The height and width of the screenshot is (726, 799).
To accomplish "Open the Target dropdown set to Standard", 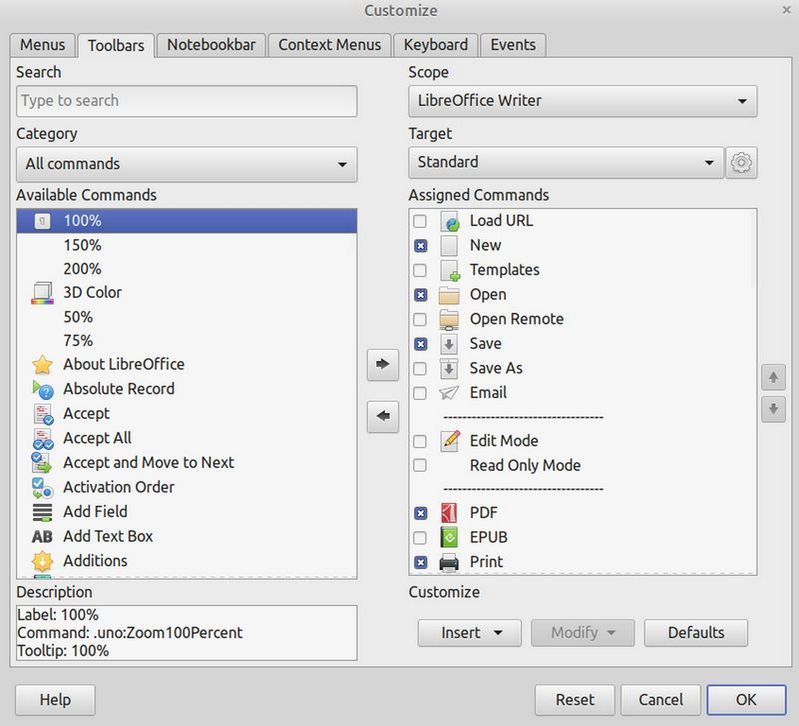I will [x=565, y=162].
